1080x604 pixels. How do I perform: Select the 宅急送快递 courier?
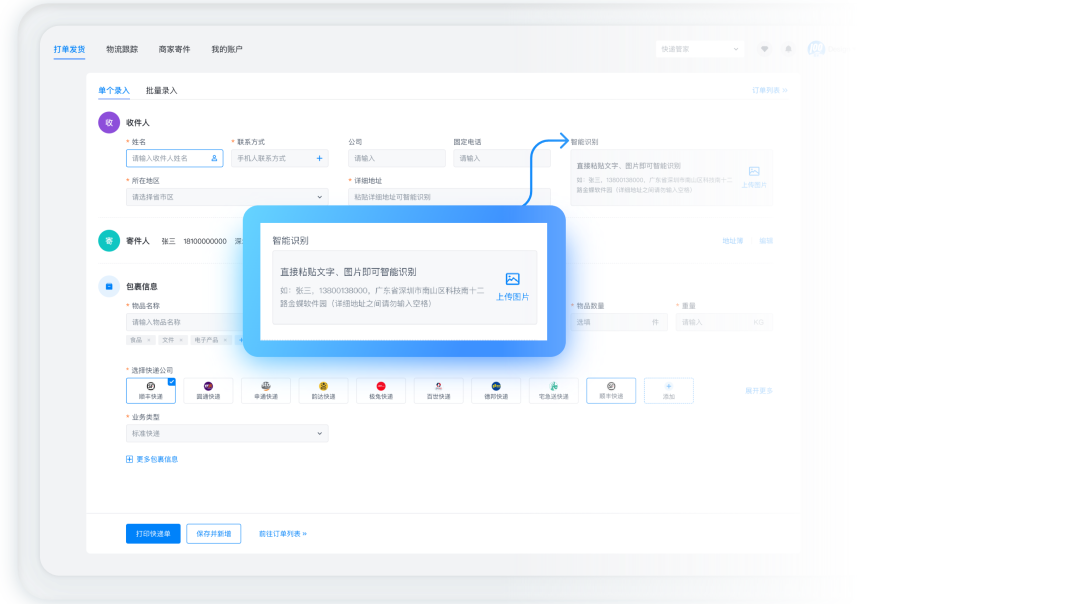coord(554,390)
